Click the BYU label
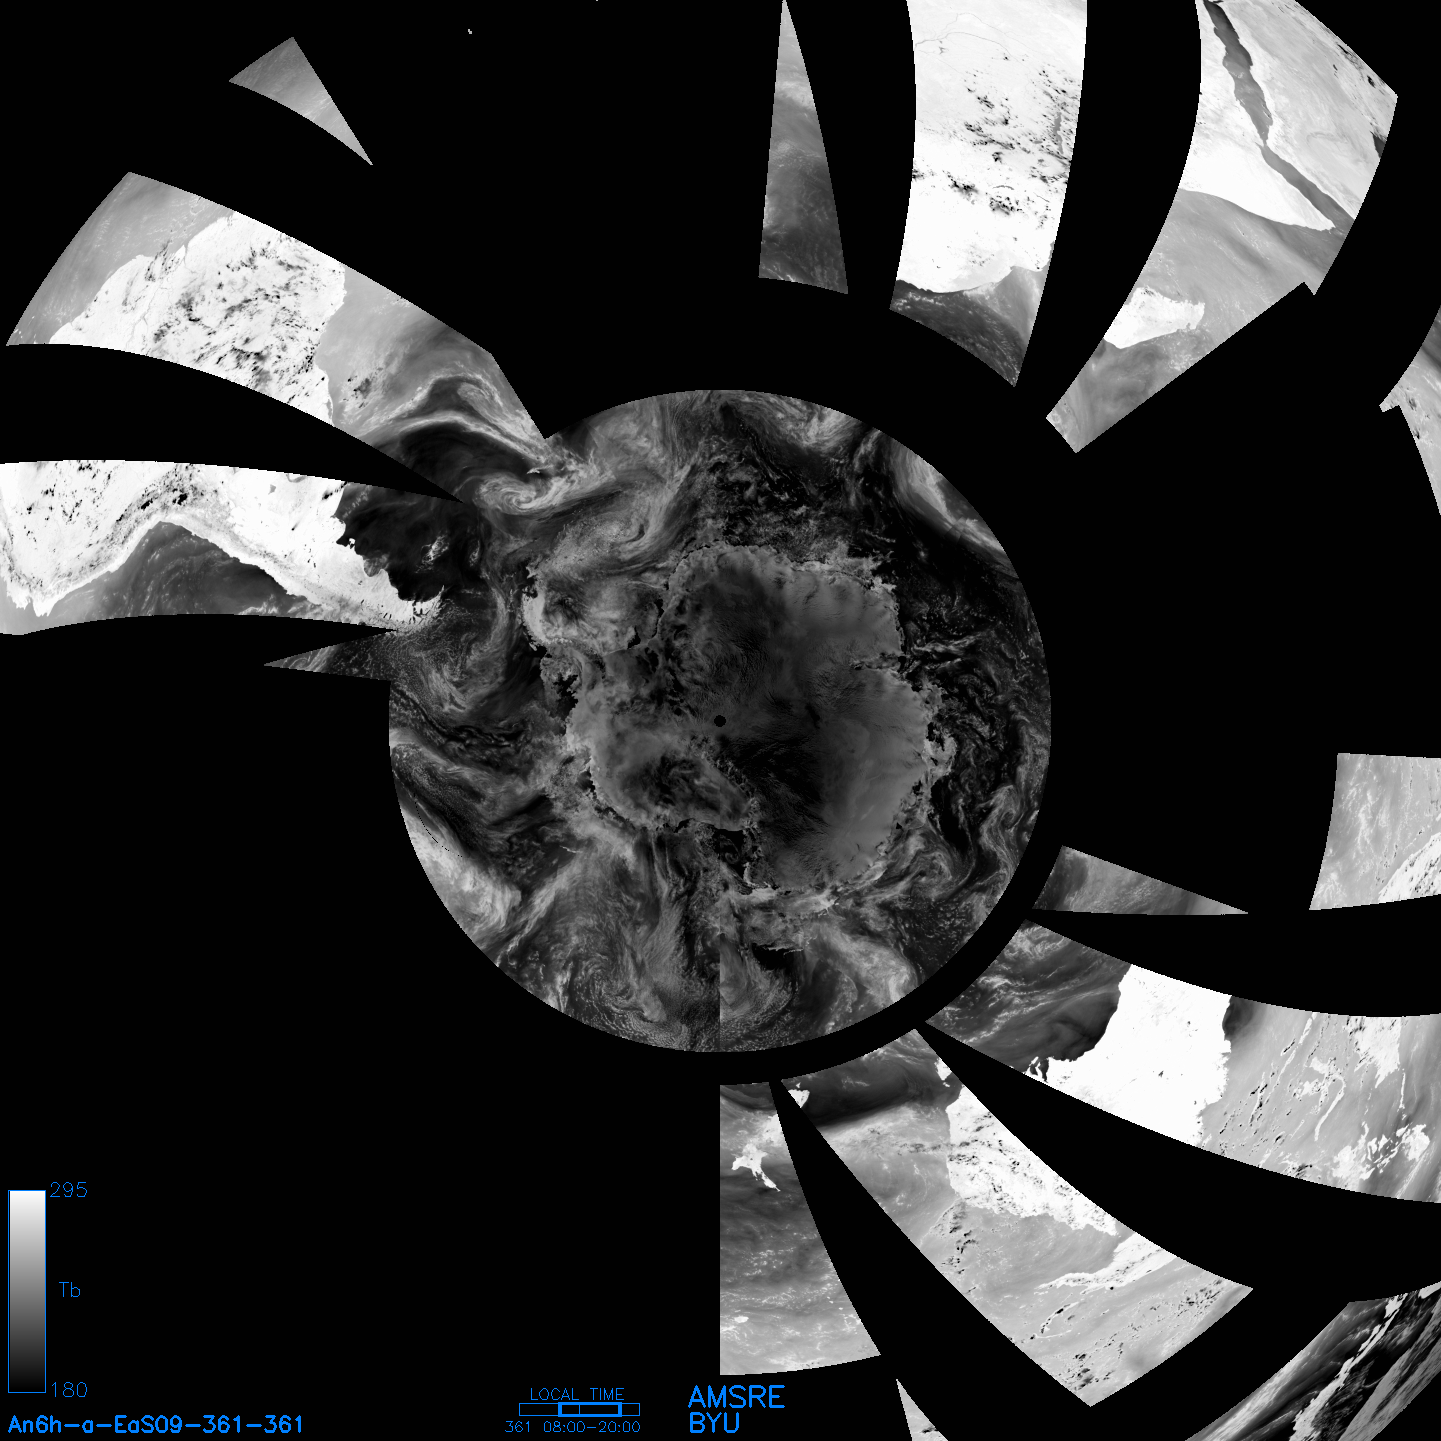The width and height of the screenshot is (1441, 1441). 714,1423
